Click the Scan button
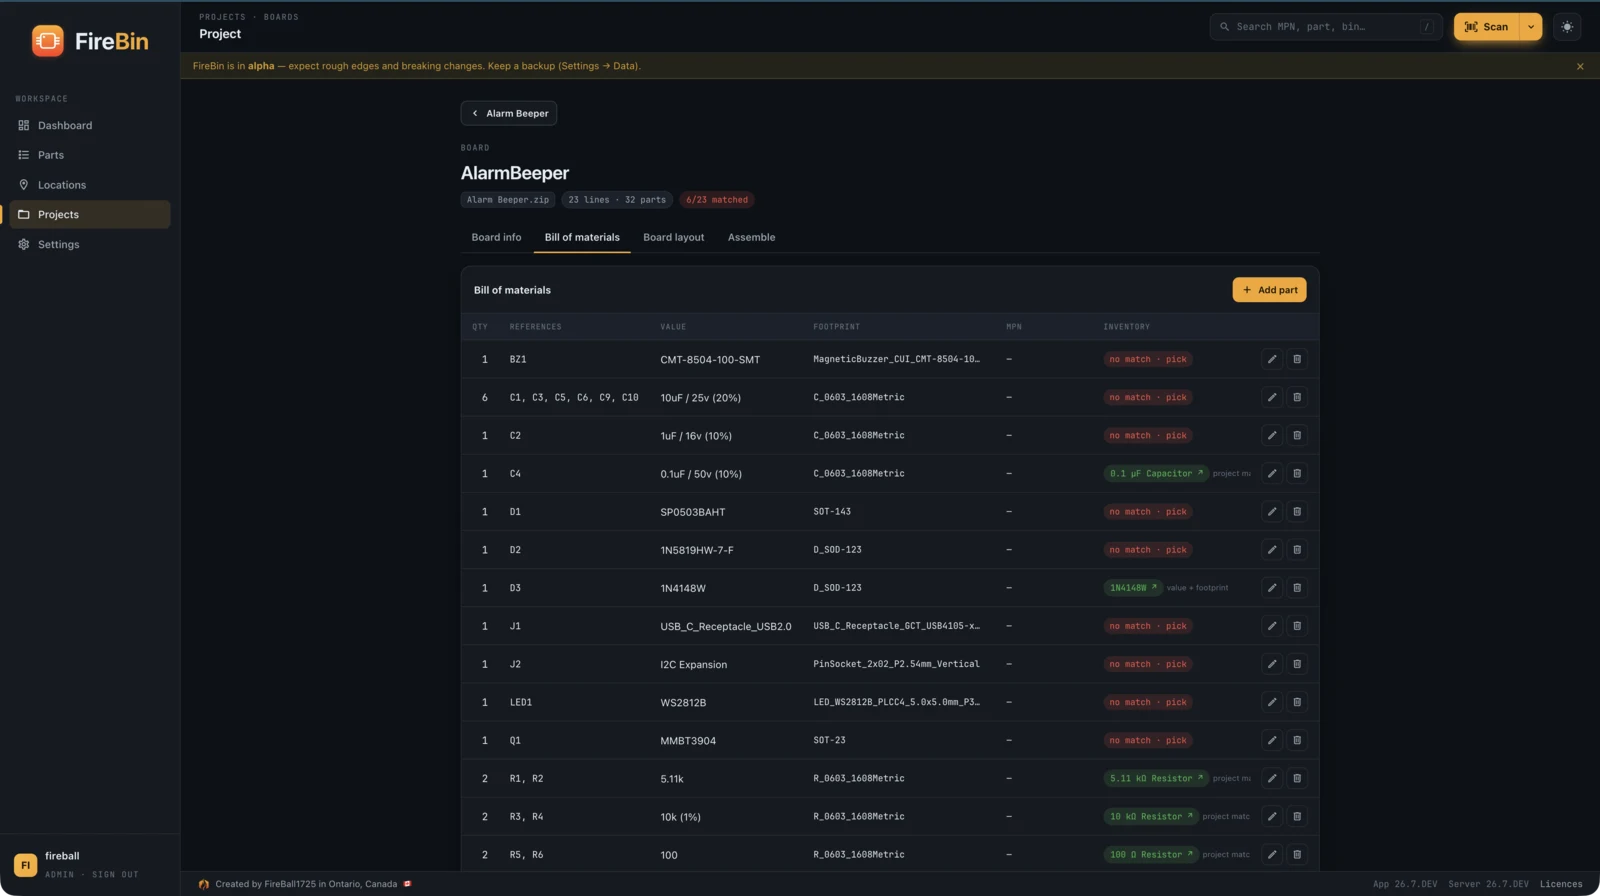The width and height of the screenshot is (1600, 896). (1487, 27)
